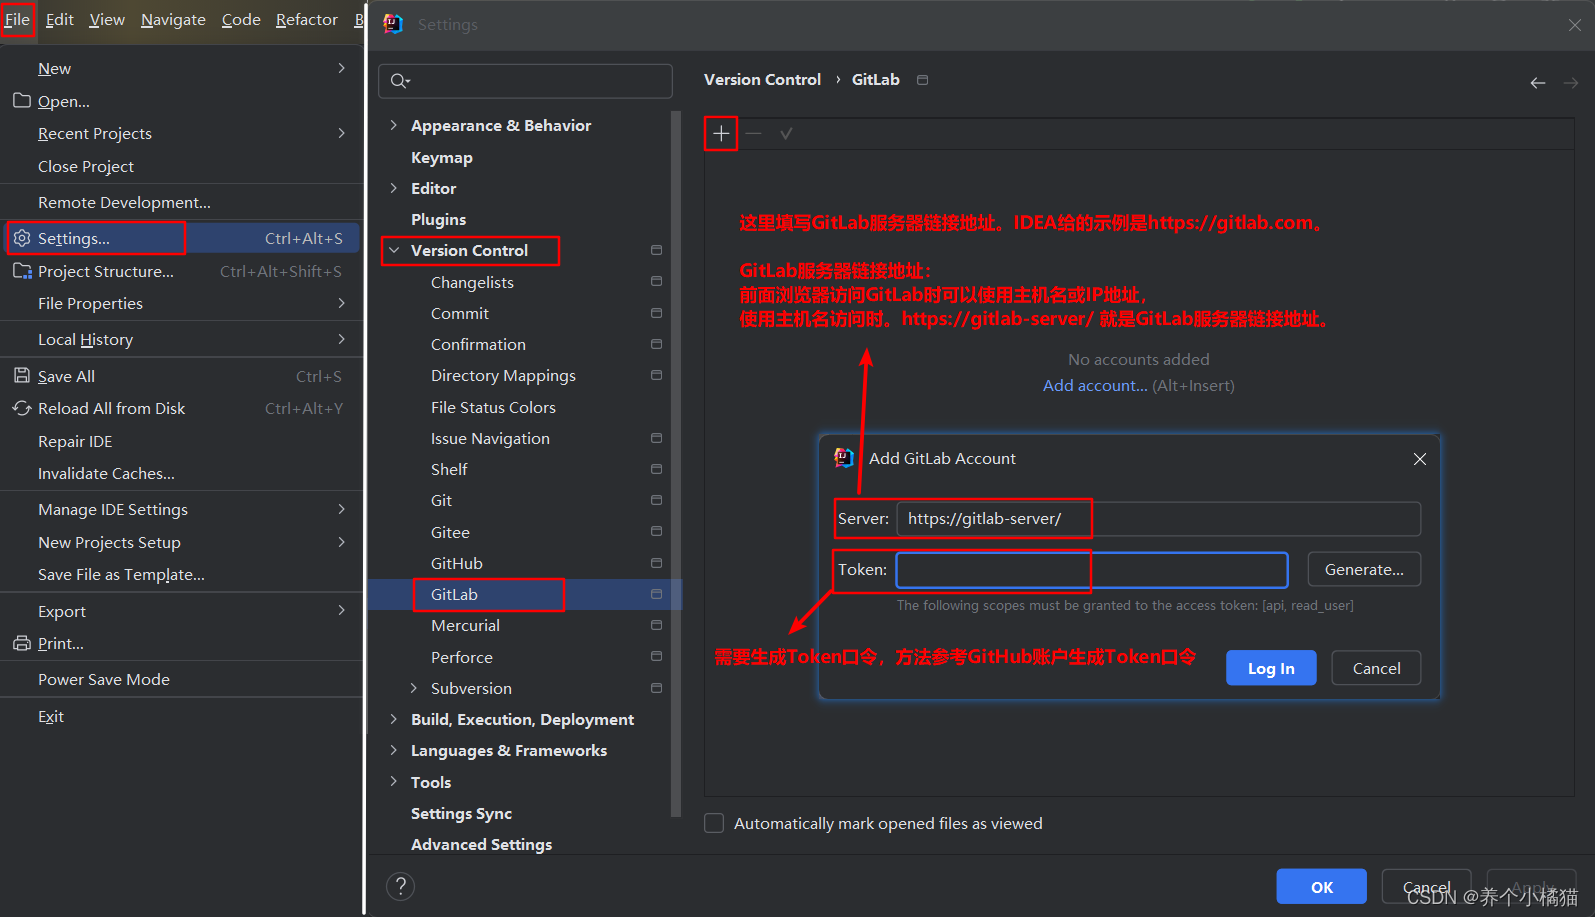This screenshot has height=917, width=1595.
Task: Click project icon next to Gitee
Action: pos(656,532)
